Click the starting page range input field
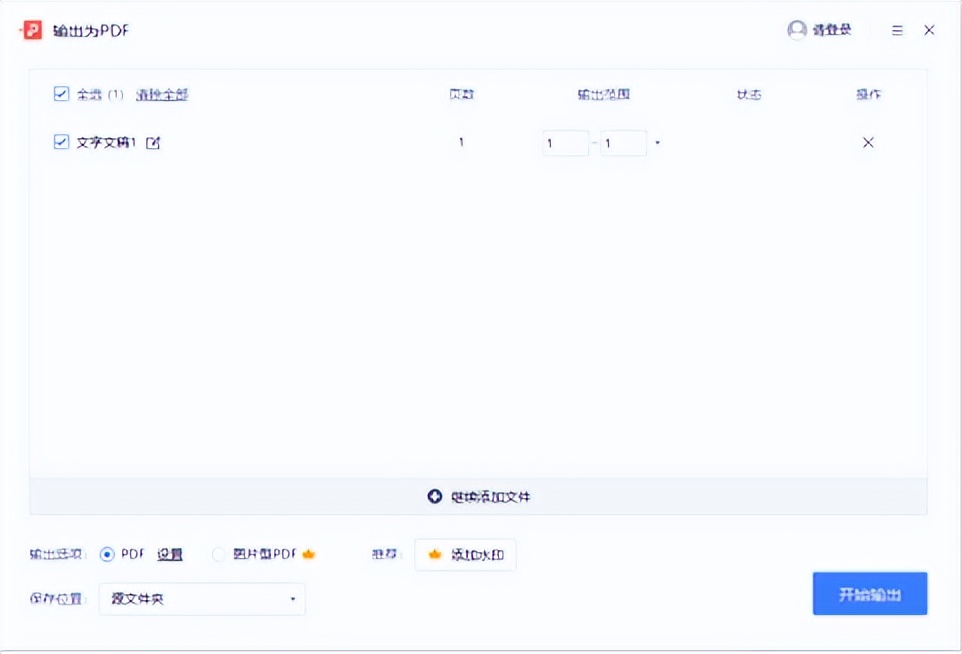 point(564,142)
